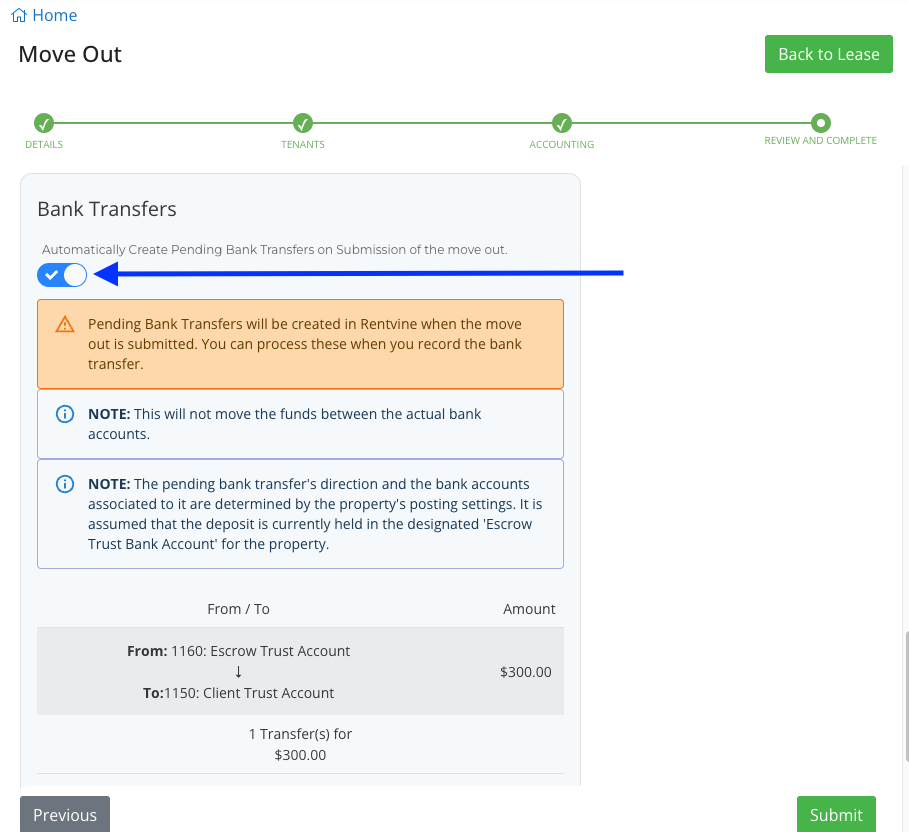Submit the move out
The image size is (909, 832).
tap(836, 815)
